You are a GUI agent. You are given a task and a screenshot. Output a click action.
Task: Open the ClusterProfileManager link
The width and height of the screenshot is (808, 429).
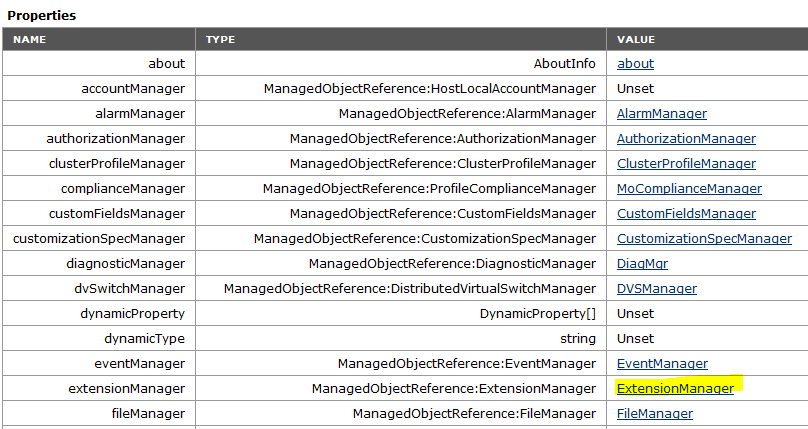pyautogui.click(x=686, y=163)
